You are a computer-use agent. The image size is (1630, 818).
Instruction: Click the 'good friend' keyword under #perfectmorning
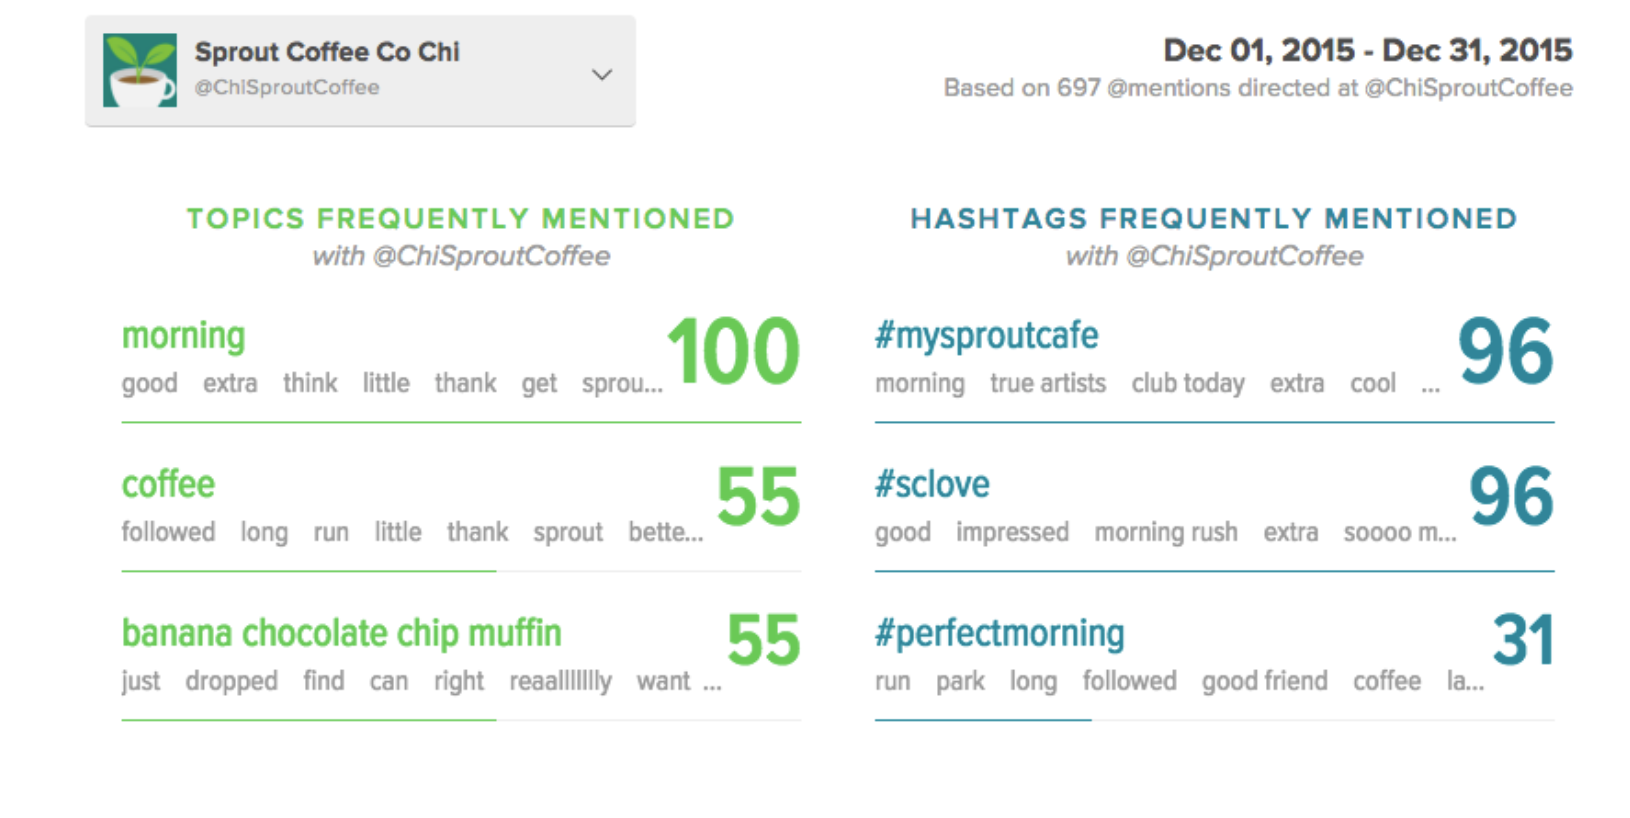1265,682
